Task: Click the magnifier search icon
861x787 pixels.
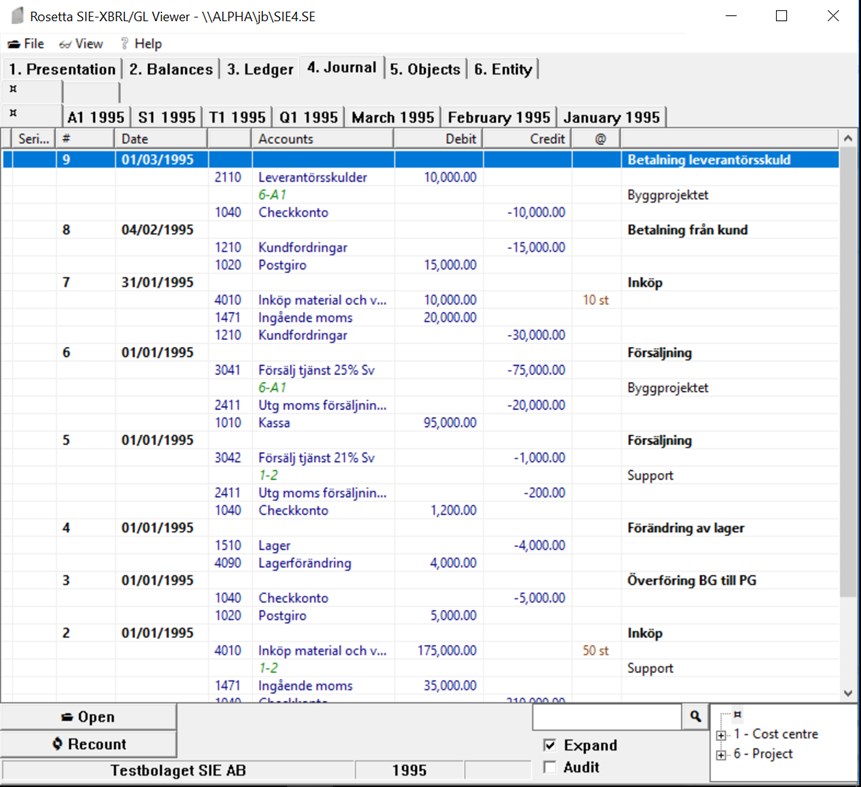Action: tap(694, 717)
